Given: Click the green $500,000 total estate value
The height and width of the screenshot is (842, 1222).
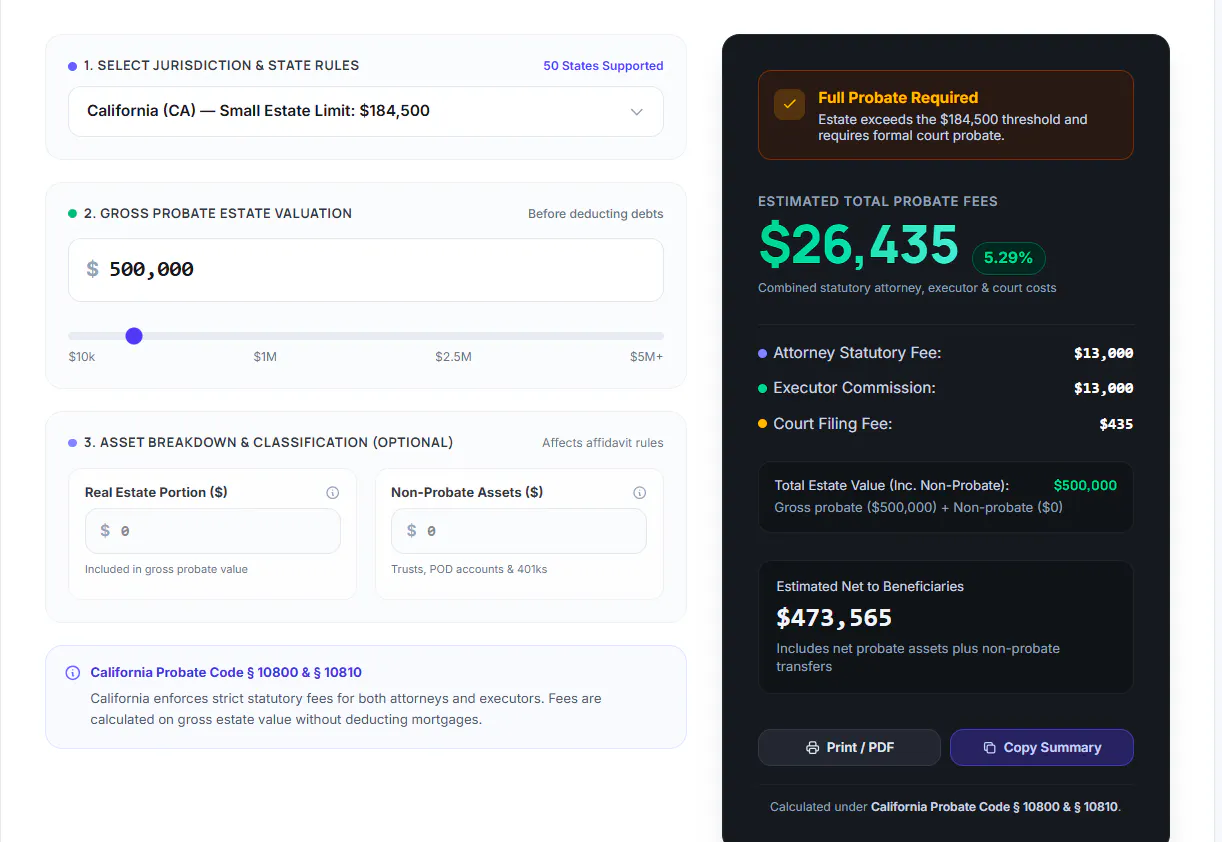Looking at the screenshot, I should [1085, 485].
